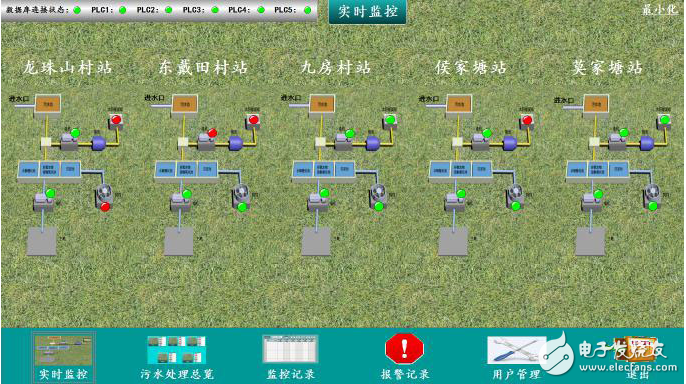
Task: Click the fan blower icon at 龙珠山村站
Action: pyautogui.click(x=104, y=193)
